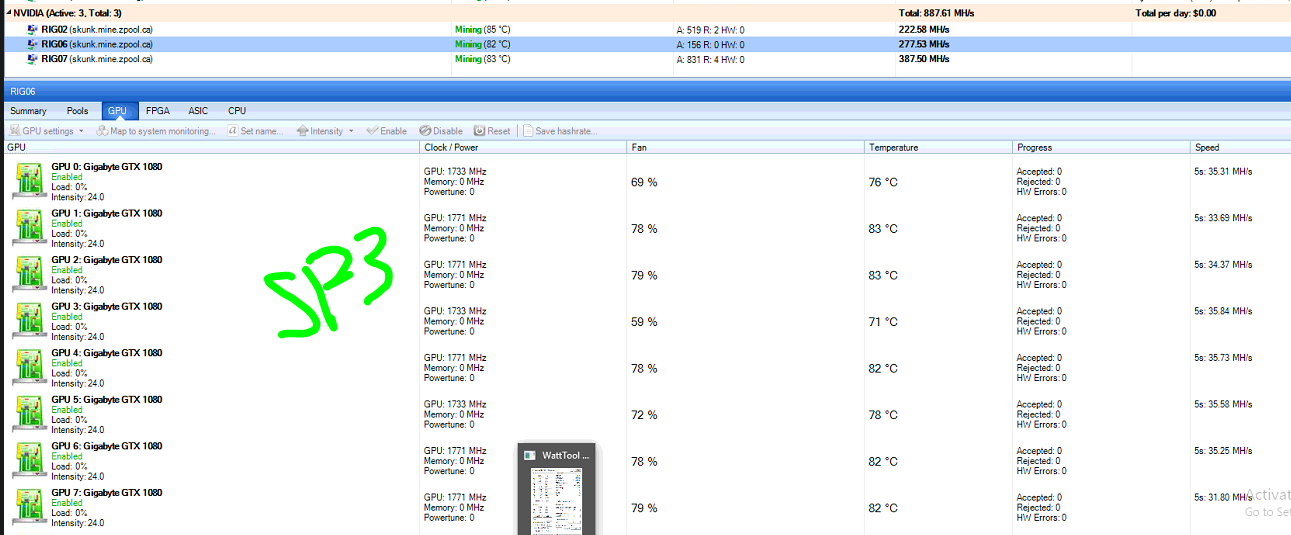Select GPU 3 card icon
This screenshot has width=1291, height=535.
[29, 321]
